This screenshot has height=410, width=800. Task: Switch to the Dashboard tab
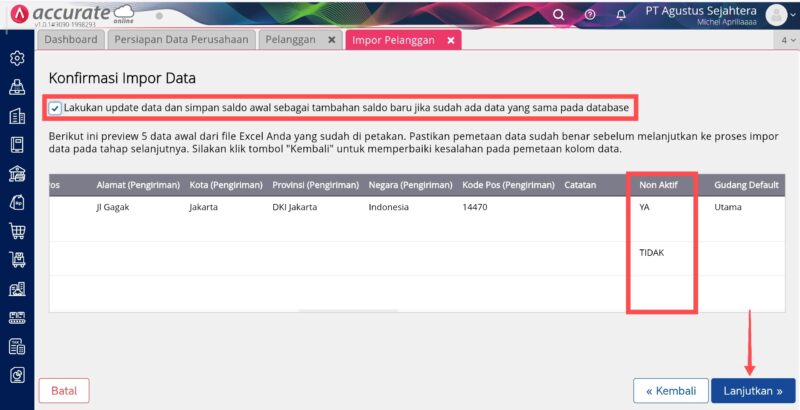pos(71,40)
